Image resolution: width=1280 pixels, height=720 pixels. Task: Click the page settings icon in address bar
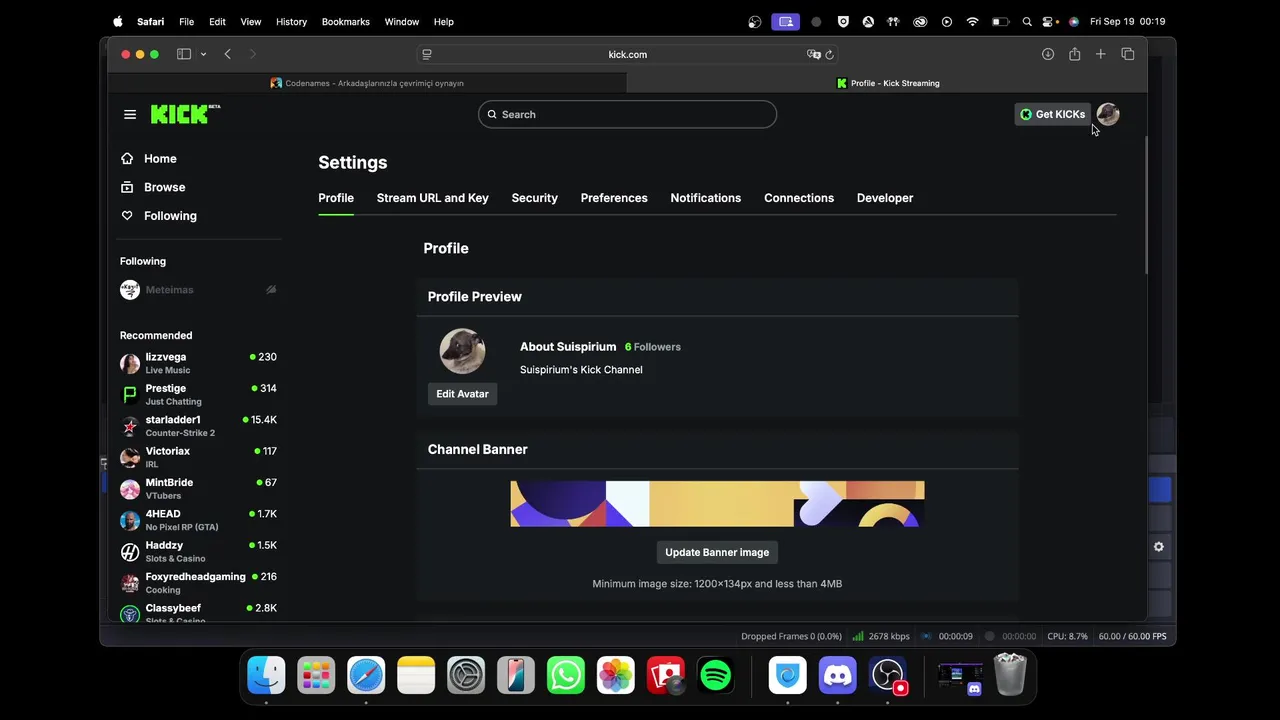click(x=427, y=54)
